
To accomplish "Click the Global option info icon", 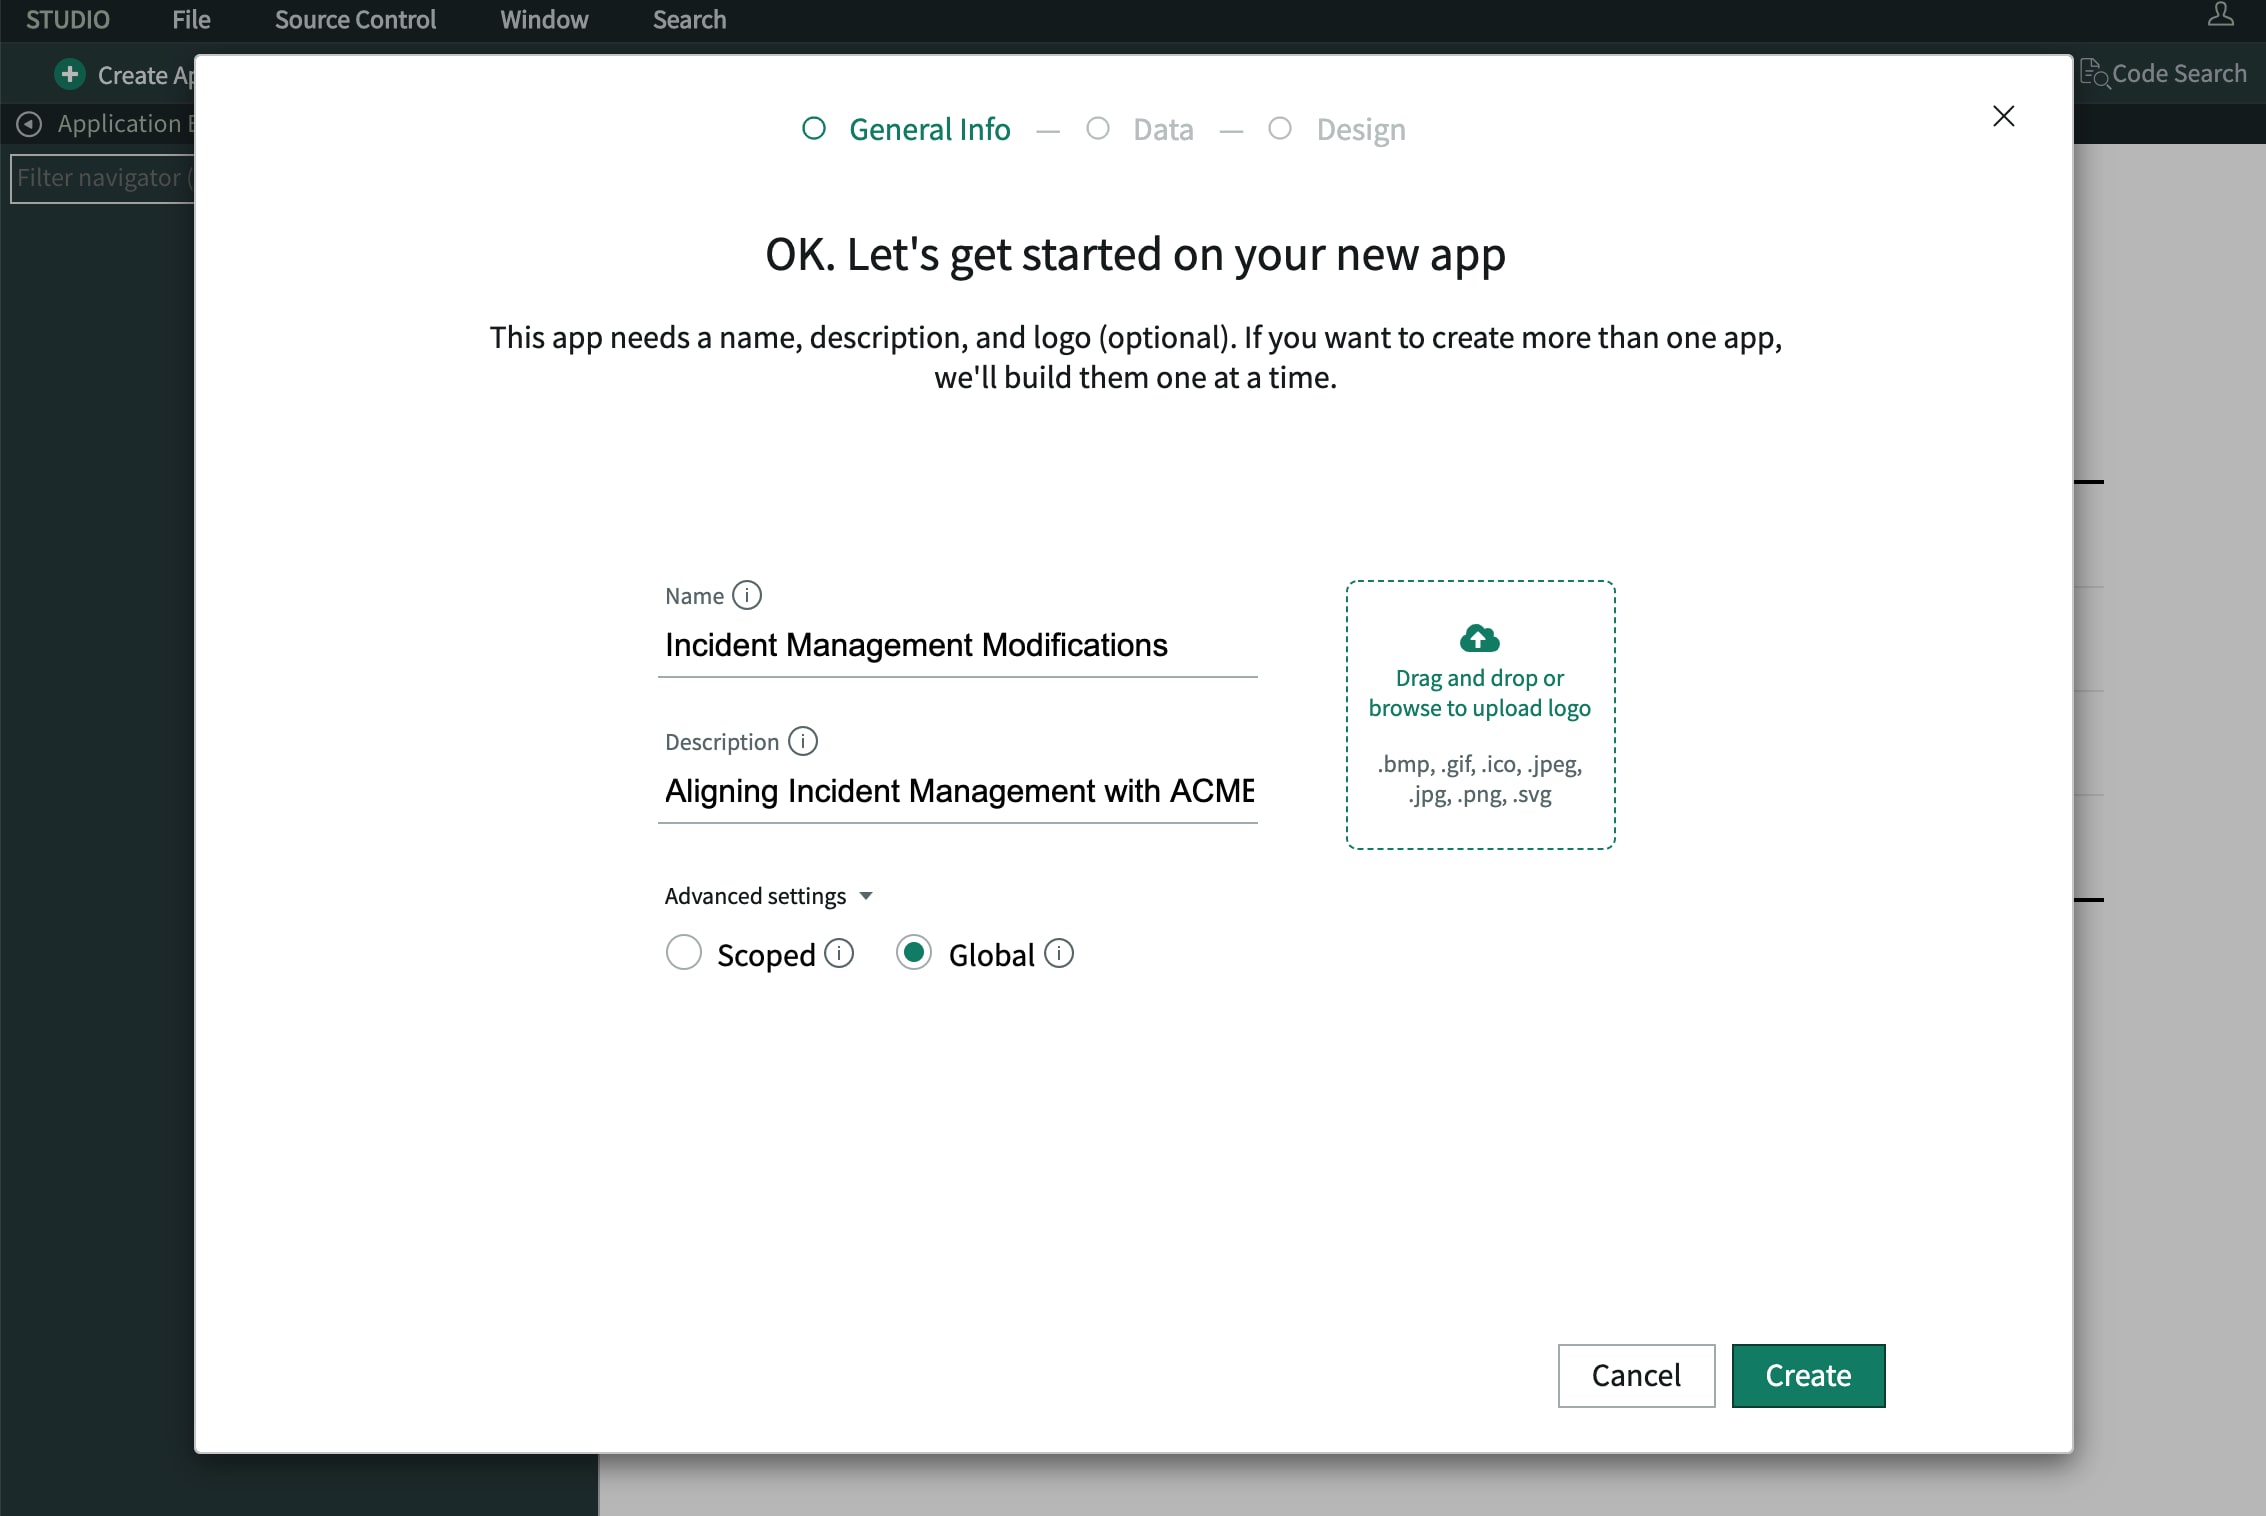I will coord(1059,954).
